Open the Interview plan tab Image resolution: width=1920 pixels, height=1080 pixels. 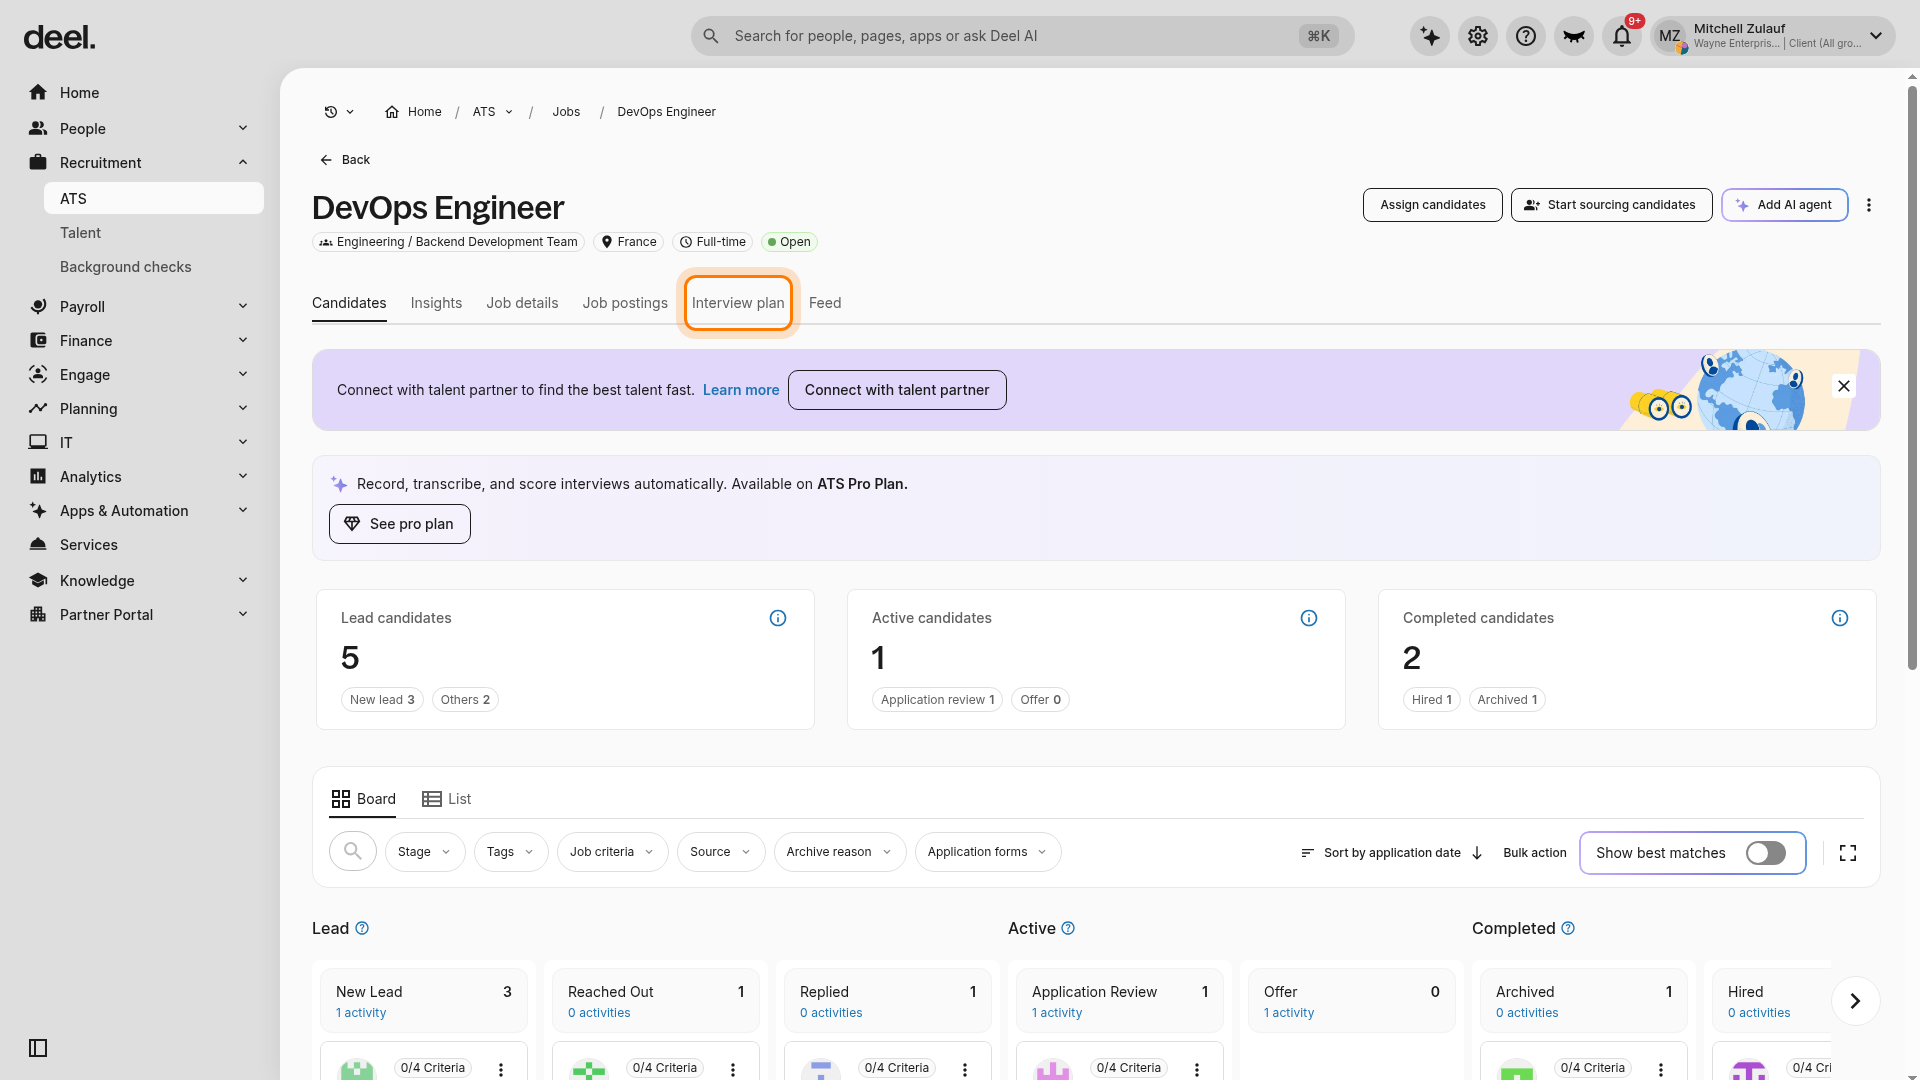[738, 303]
